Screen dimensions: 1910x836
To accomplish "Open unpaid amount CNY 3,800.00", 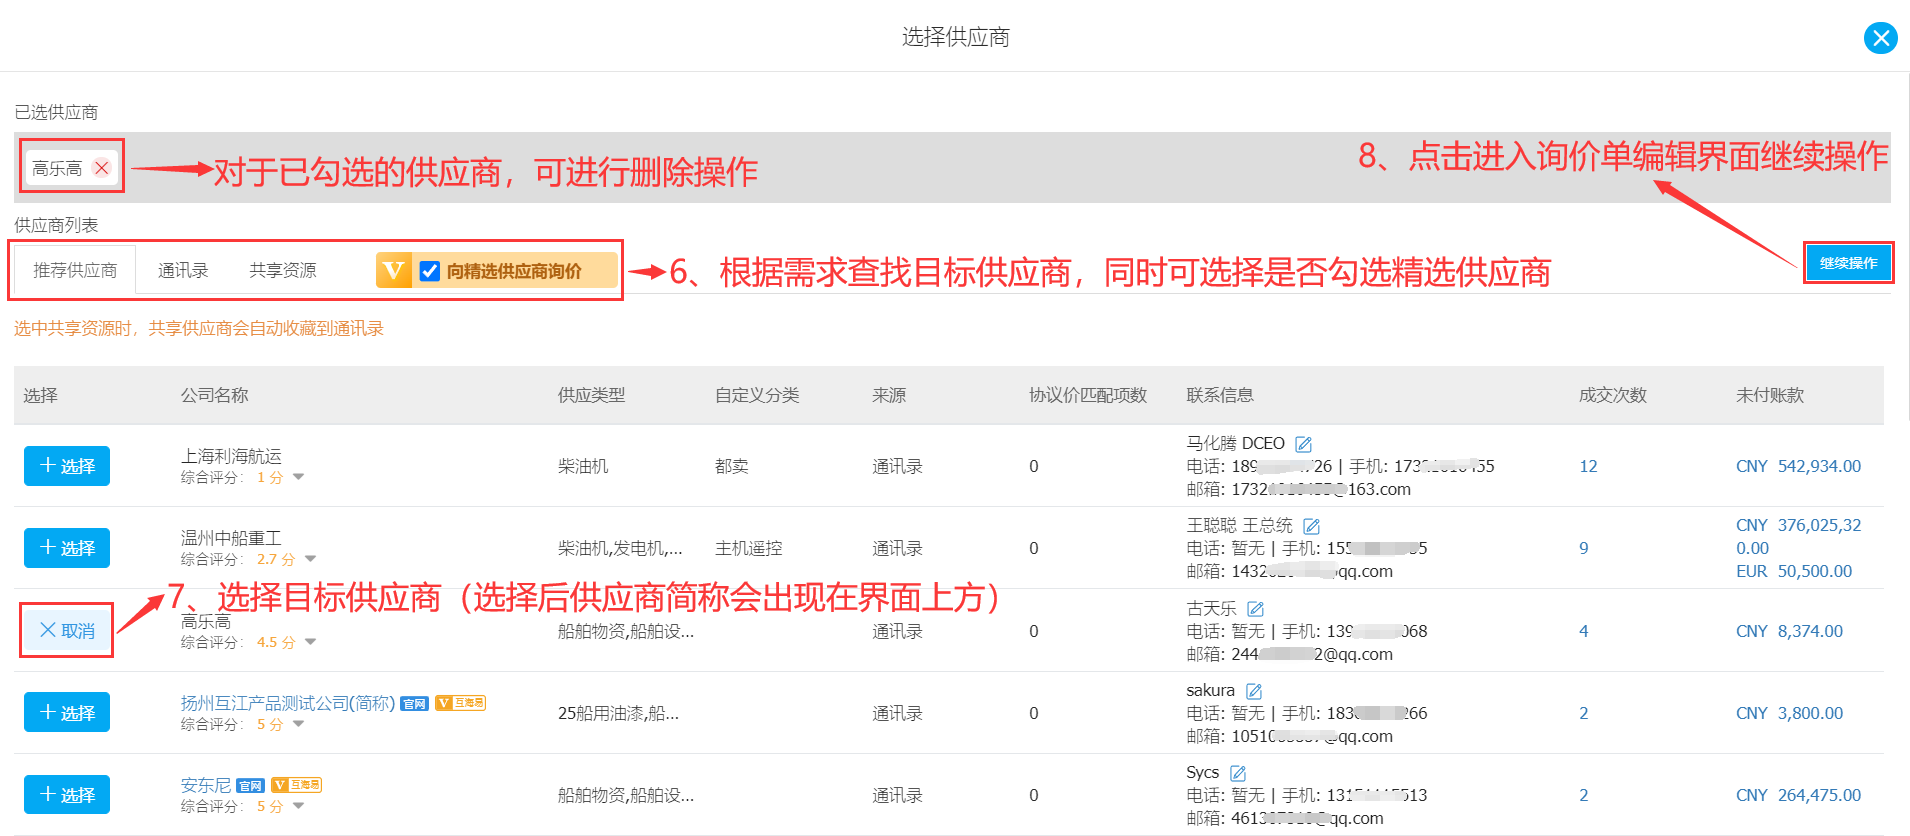I will click(1789, 713).
